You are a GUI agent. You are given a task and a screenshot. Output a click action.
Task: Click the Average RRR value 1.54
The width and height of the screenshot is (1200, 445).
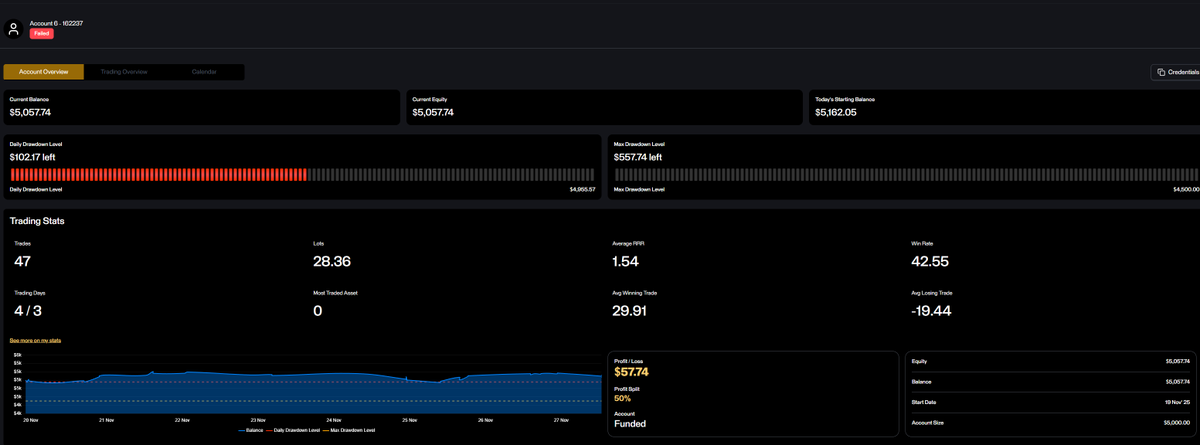(625, 262)
